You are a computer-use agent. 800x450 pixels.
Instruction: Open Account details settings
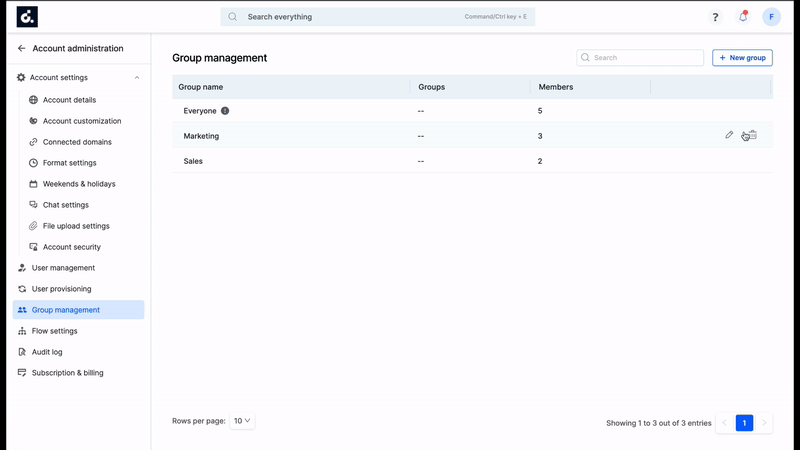pyautogui.click(x=69, y=100)
